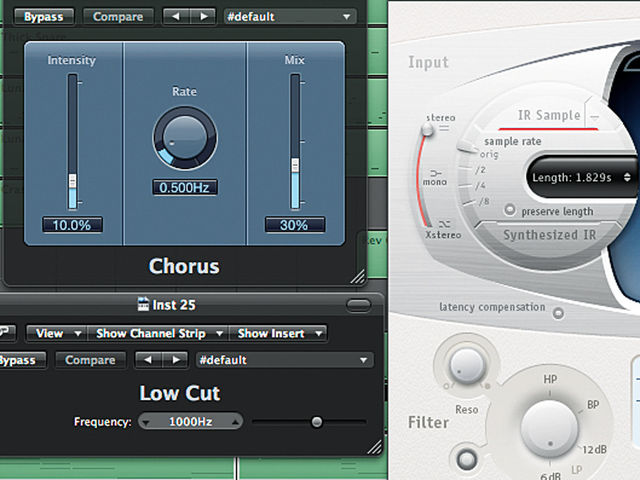Open the Low Cut #default preset dropdown
This screenshot has width=640, height=480.
point(284,360)
